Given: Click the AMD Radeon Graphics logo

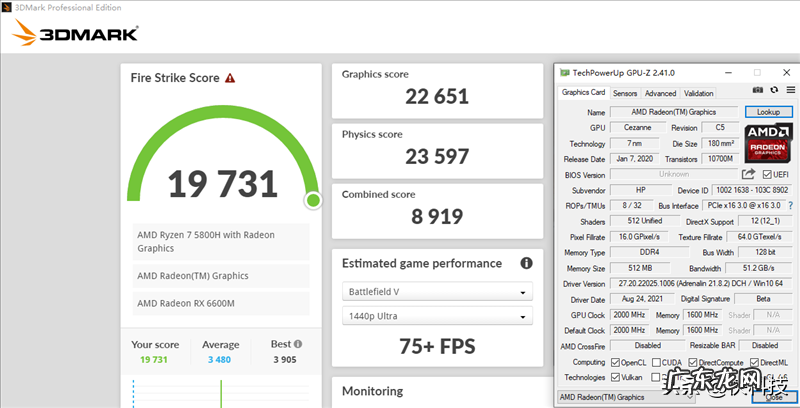Looking at the screenshot, I should [x=767, y=143].
